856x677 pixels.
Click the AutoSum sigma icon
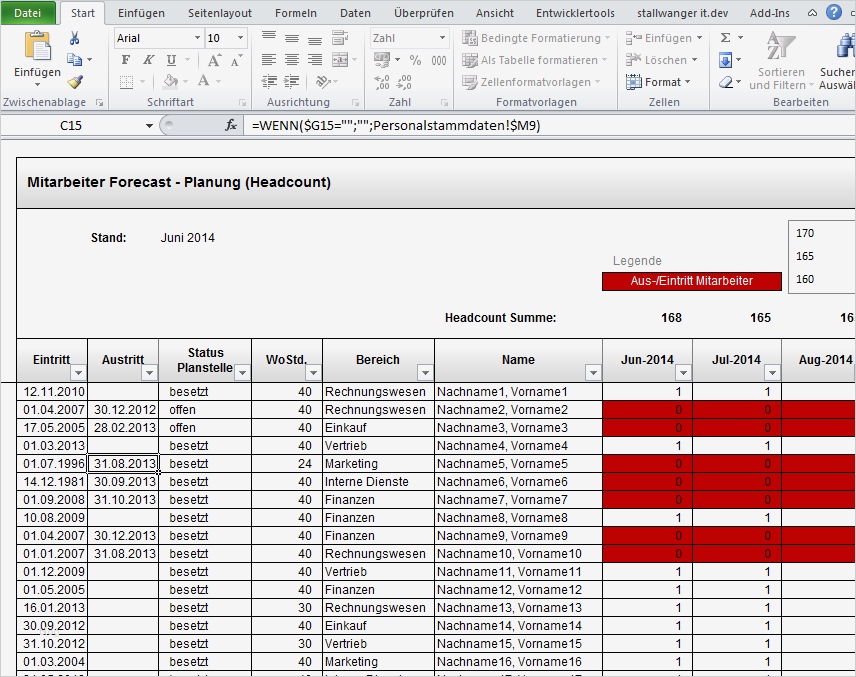pyautogui.click(x=725, y=38)
